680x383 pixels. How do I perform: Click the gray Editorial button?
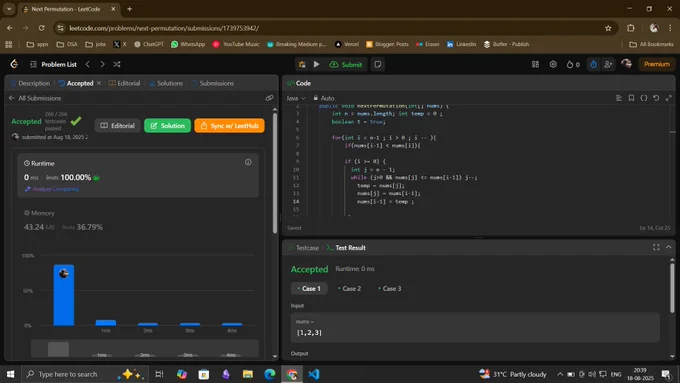tap(118, 126)
